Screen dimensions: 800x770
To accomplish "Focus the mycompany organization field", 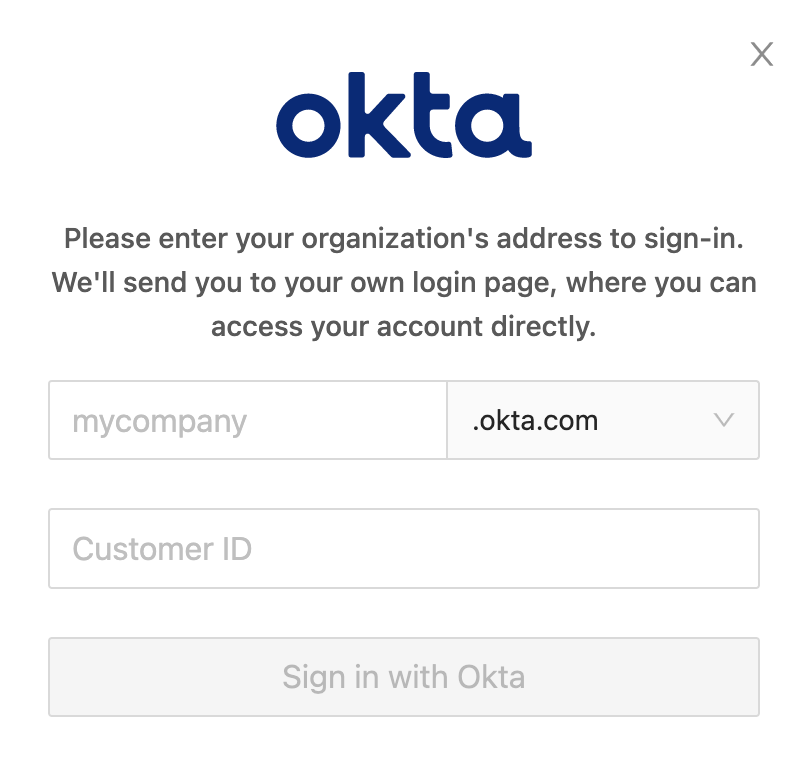I will 247,420.
